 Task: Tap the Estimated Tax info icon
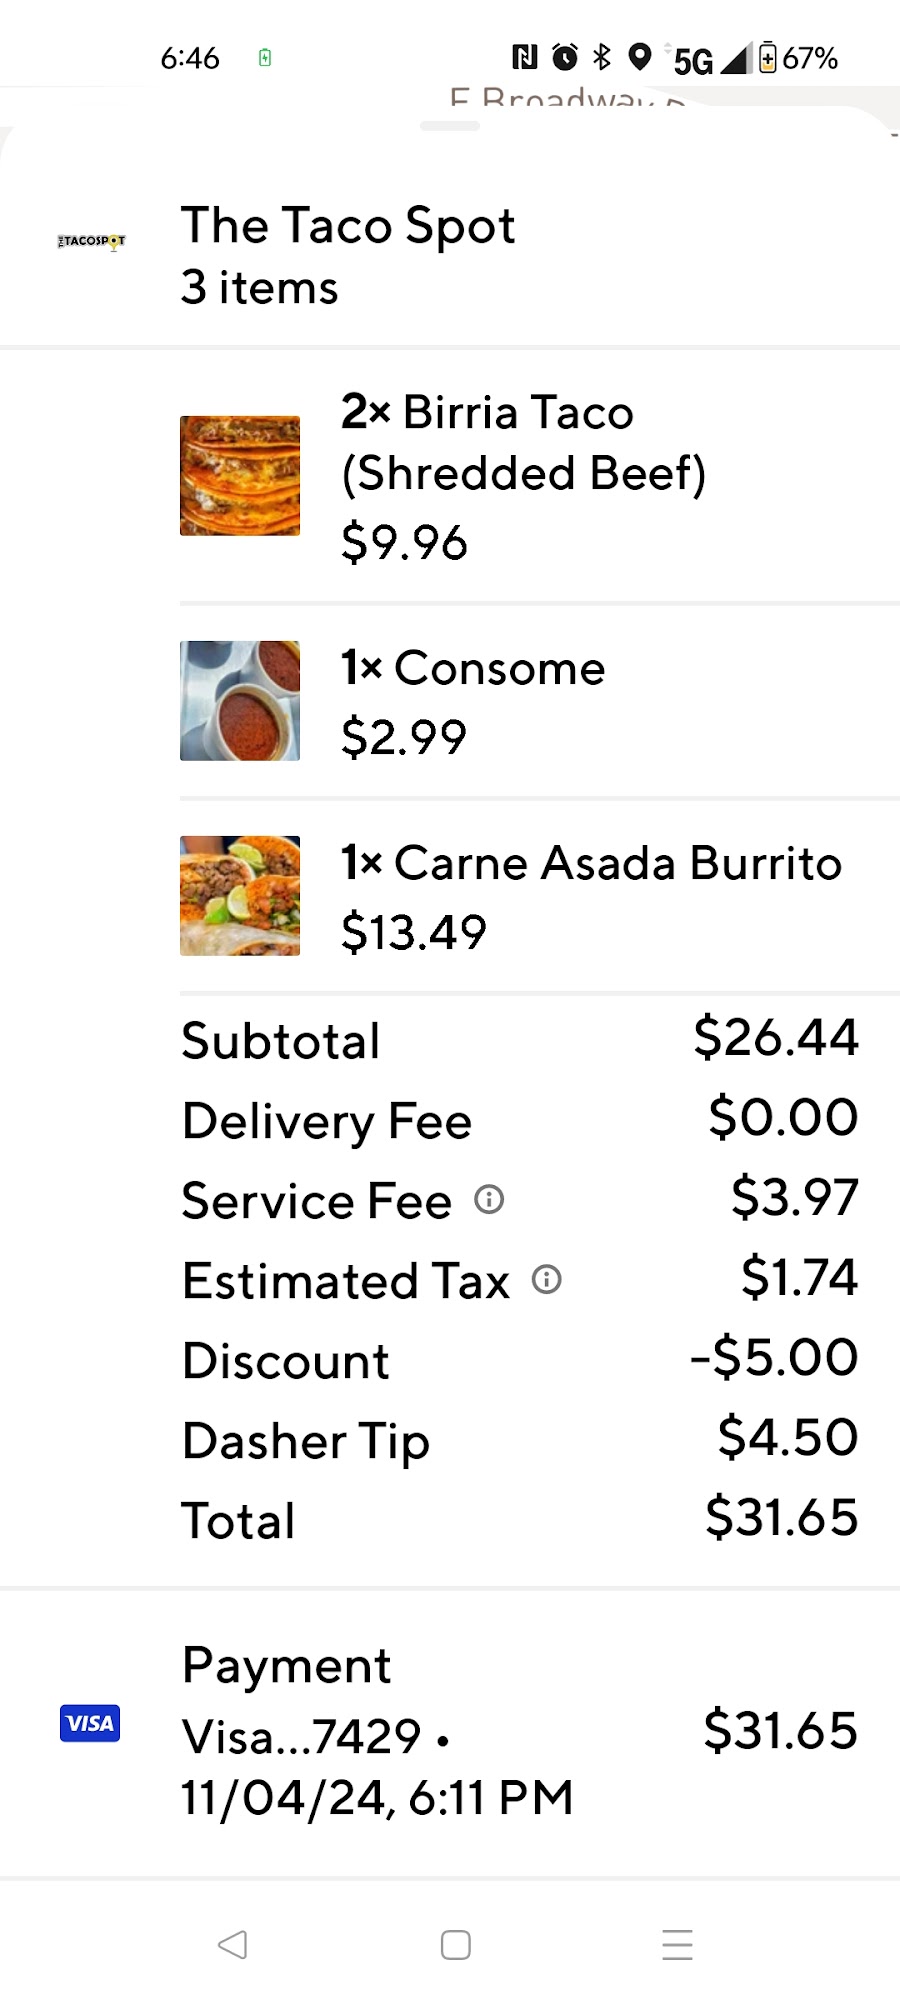(546, 1279)
